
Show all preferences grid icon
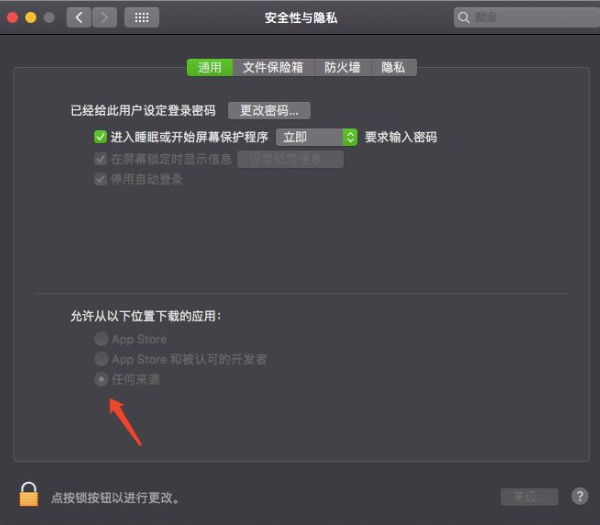click(142, 17)
